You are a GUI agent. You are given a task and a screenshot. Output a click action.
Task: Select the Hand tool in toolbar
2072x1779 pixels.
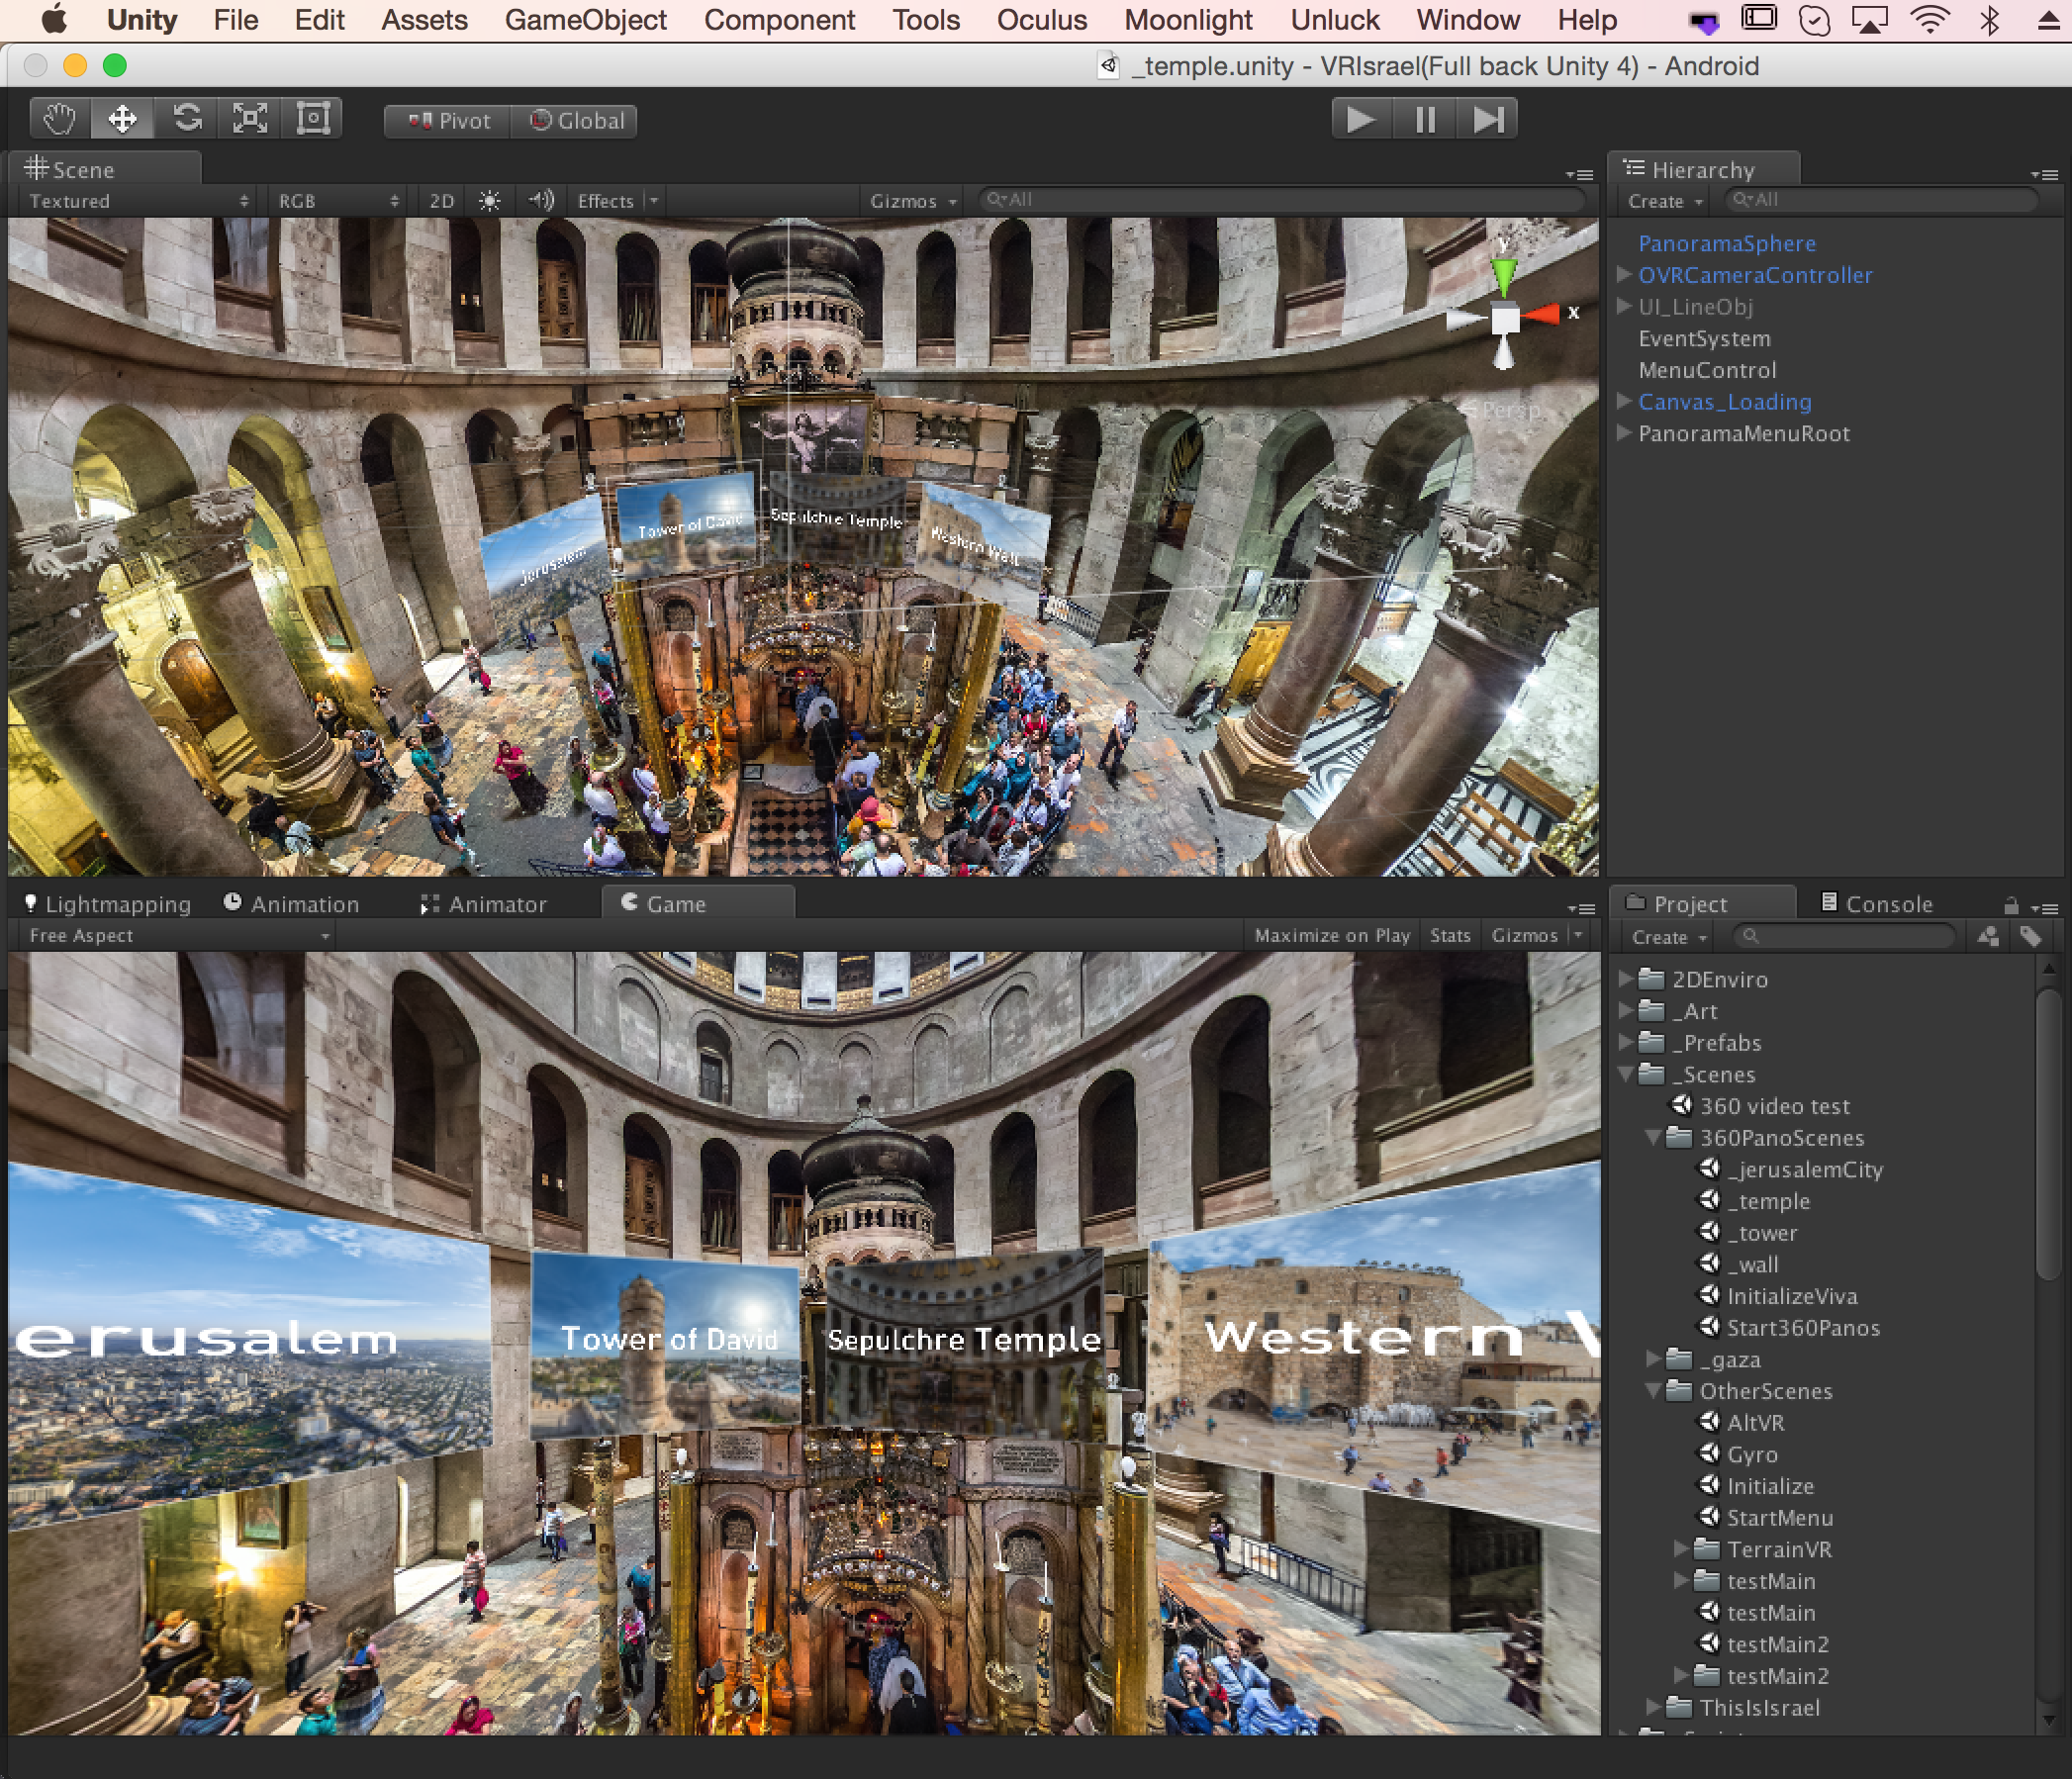coord(59,119)
